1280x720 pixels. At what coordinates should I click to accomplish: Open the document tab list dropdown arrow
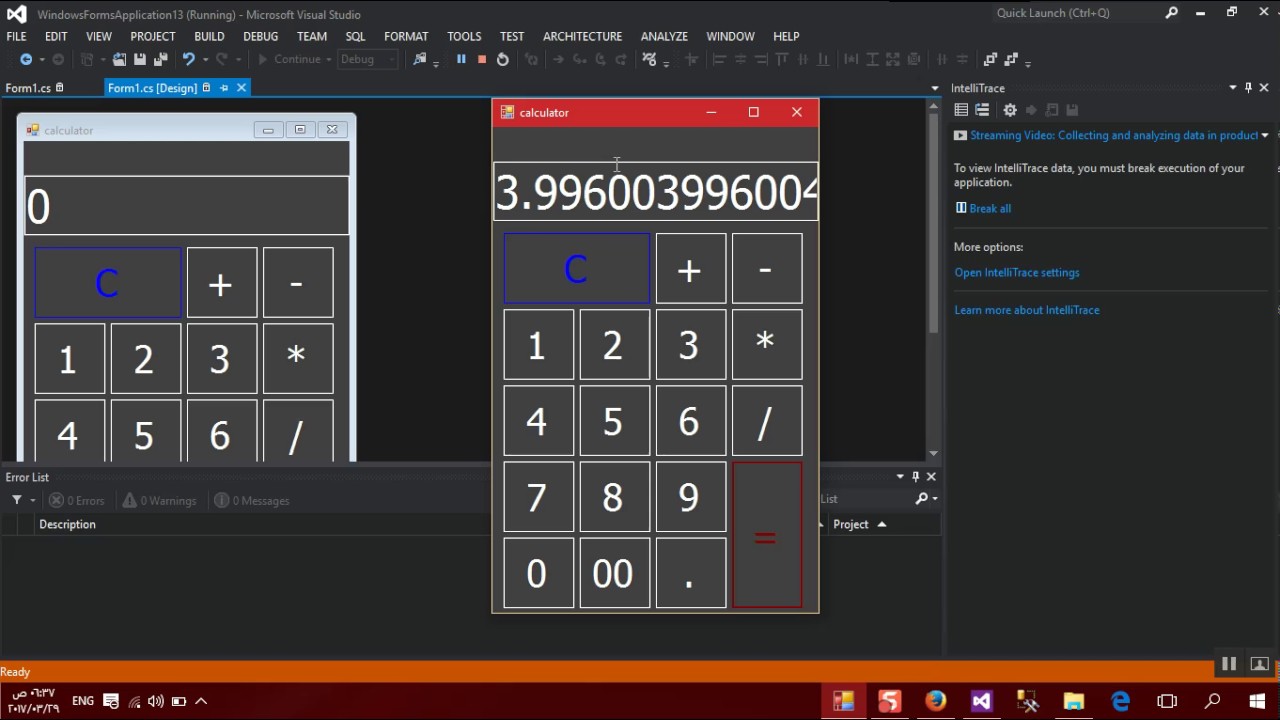[935, 88]
